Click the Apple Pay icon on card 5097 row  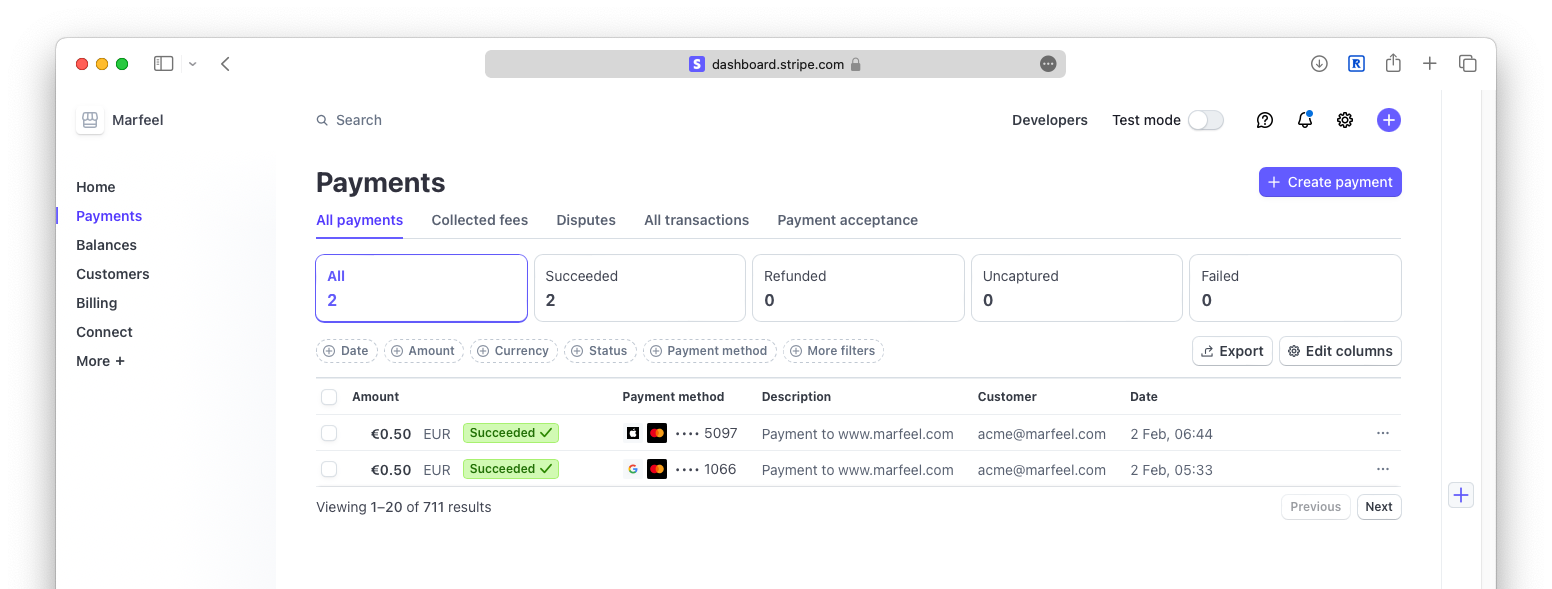[x=632, y=433]
